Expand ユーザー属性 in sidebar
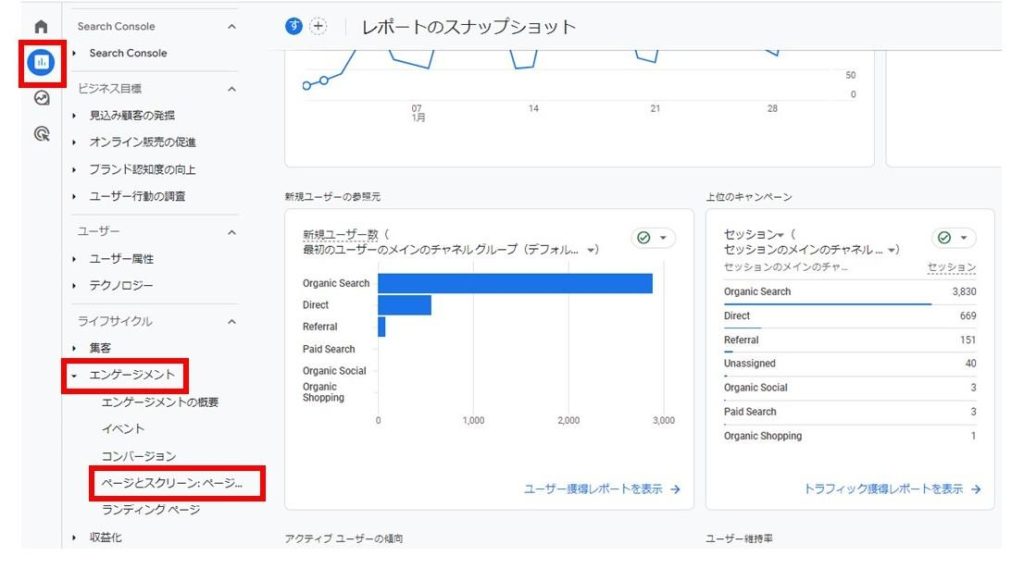Viewport: 1024px width, 569px height. coord(74,259)
